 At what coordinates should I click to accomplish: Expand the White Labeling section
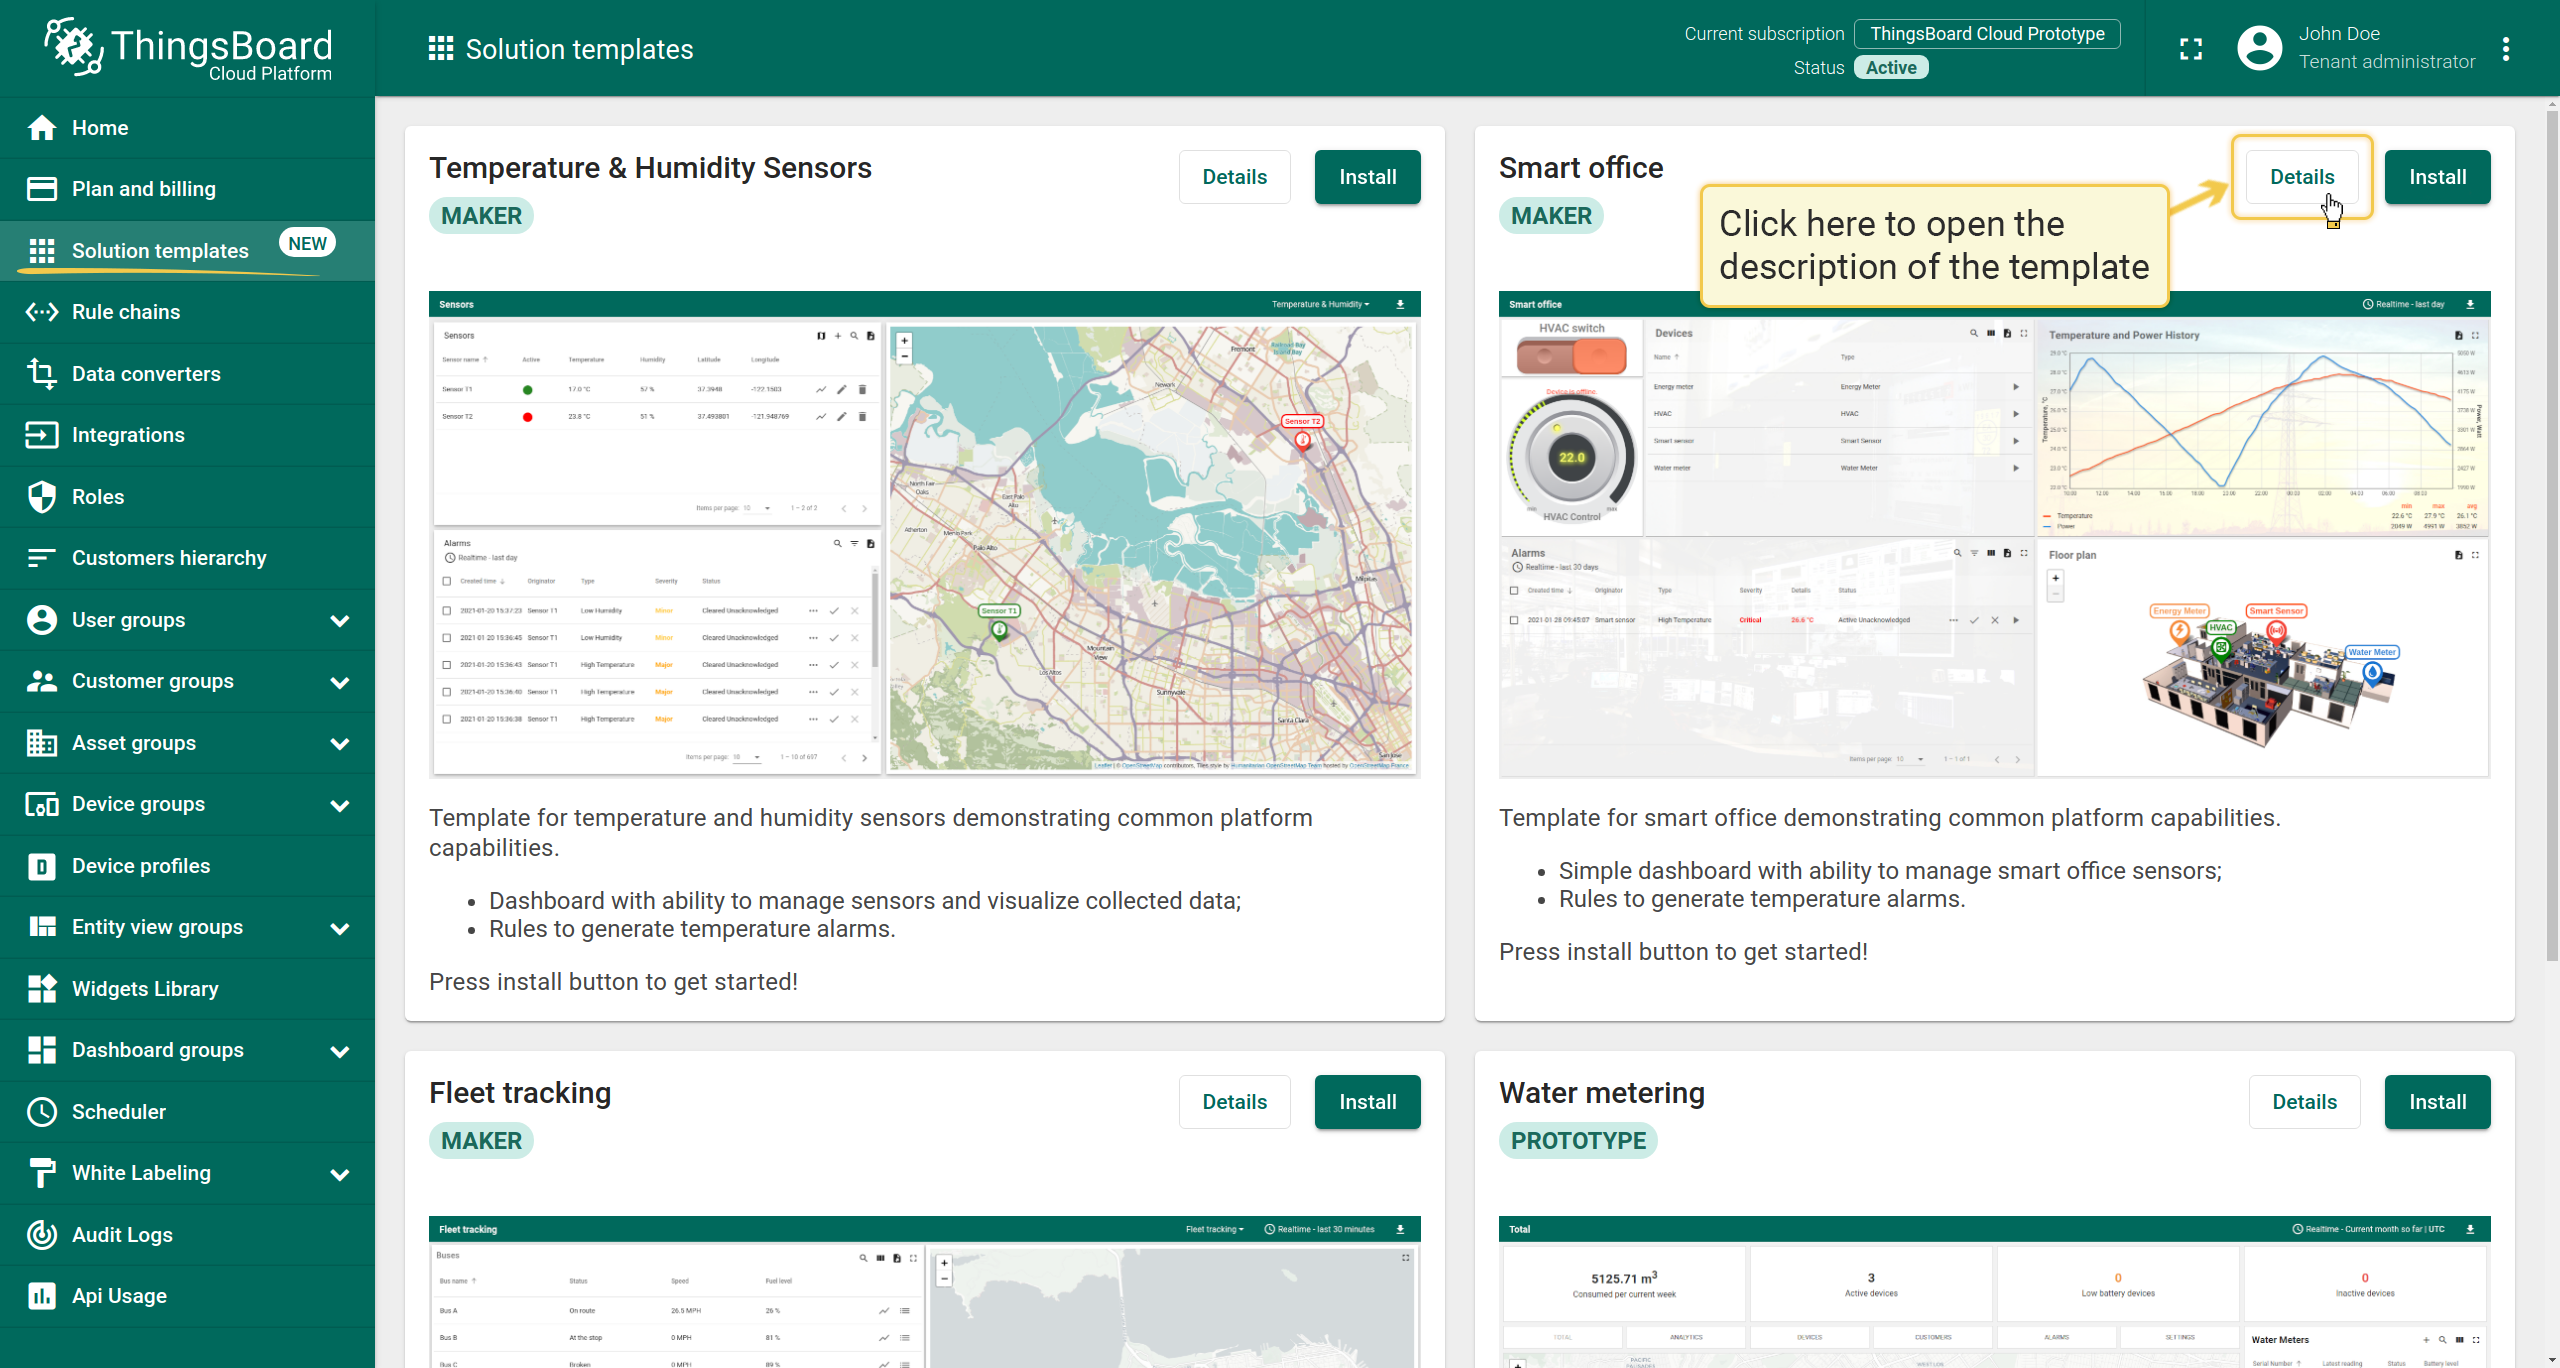click(340, 1174)
